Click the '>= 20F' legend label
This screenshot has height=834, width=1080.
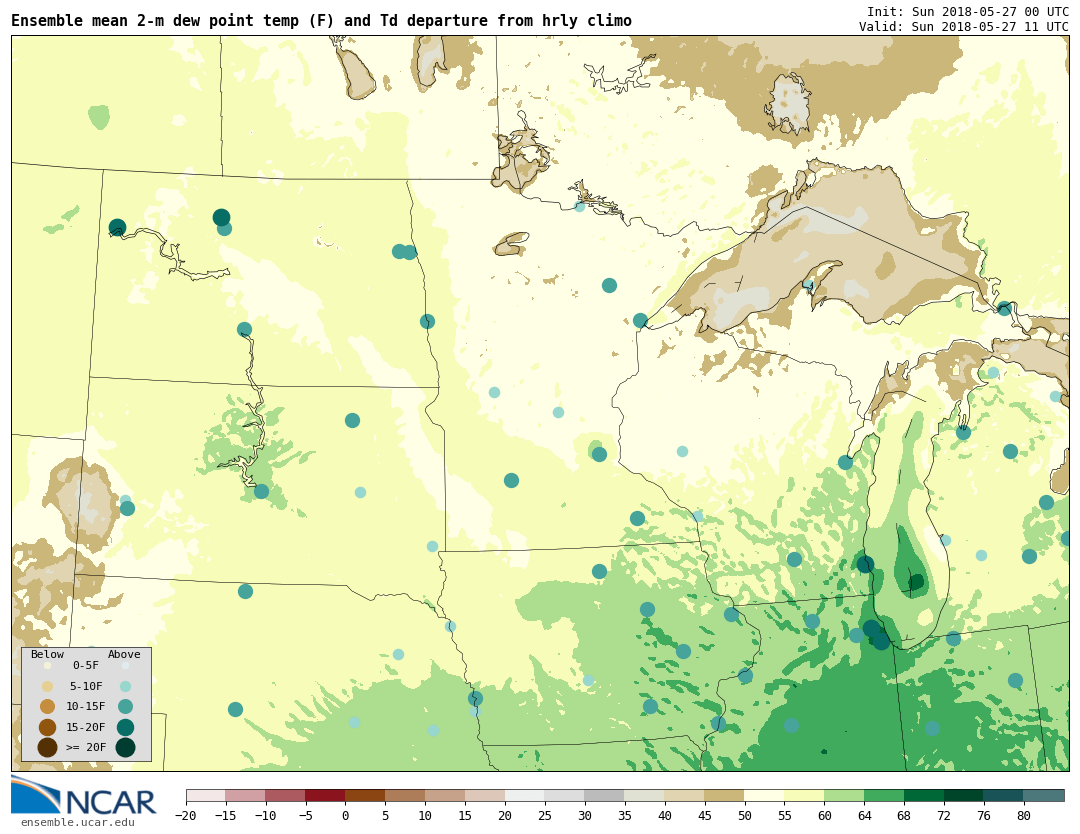(x=86, y=747)
